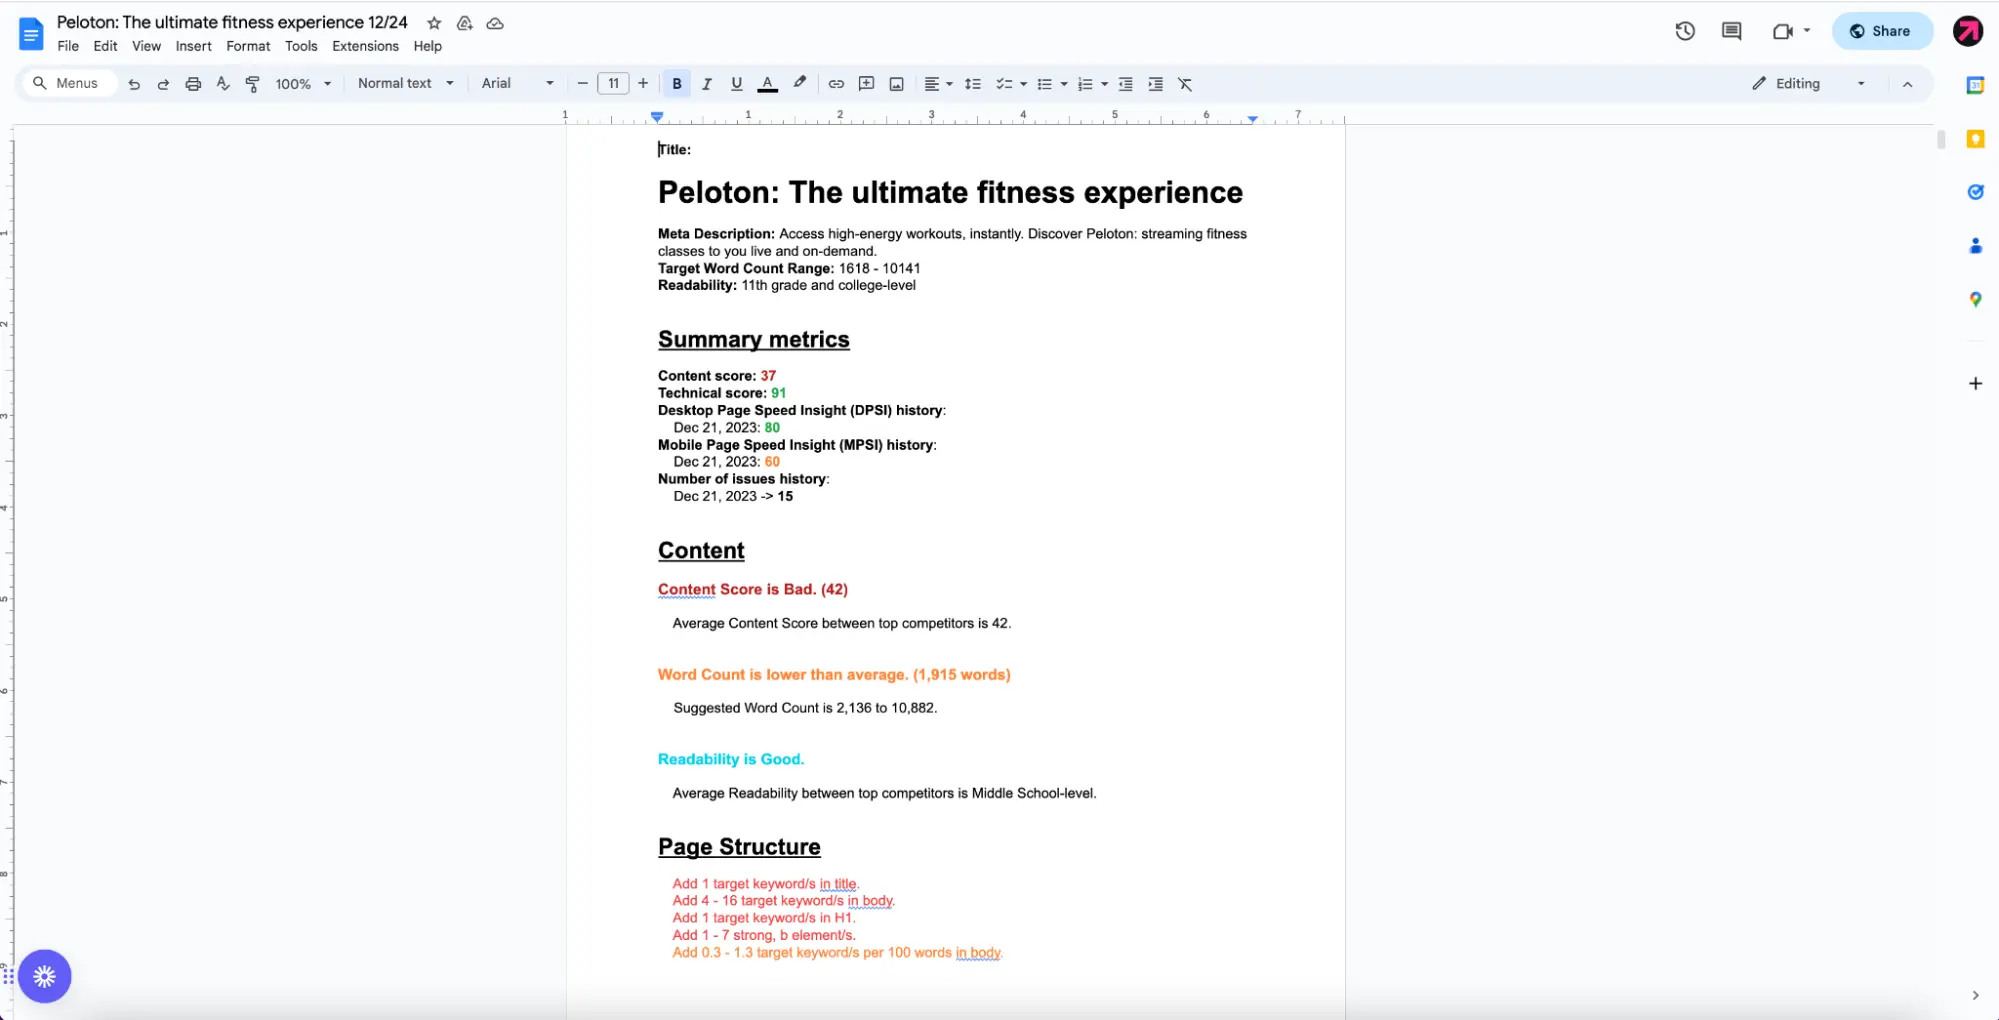
Task: Open the Extensions menu
Action: point(365,46)
